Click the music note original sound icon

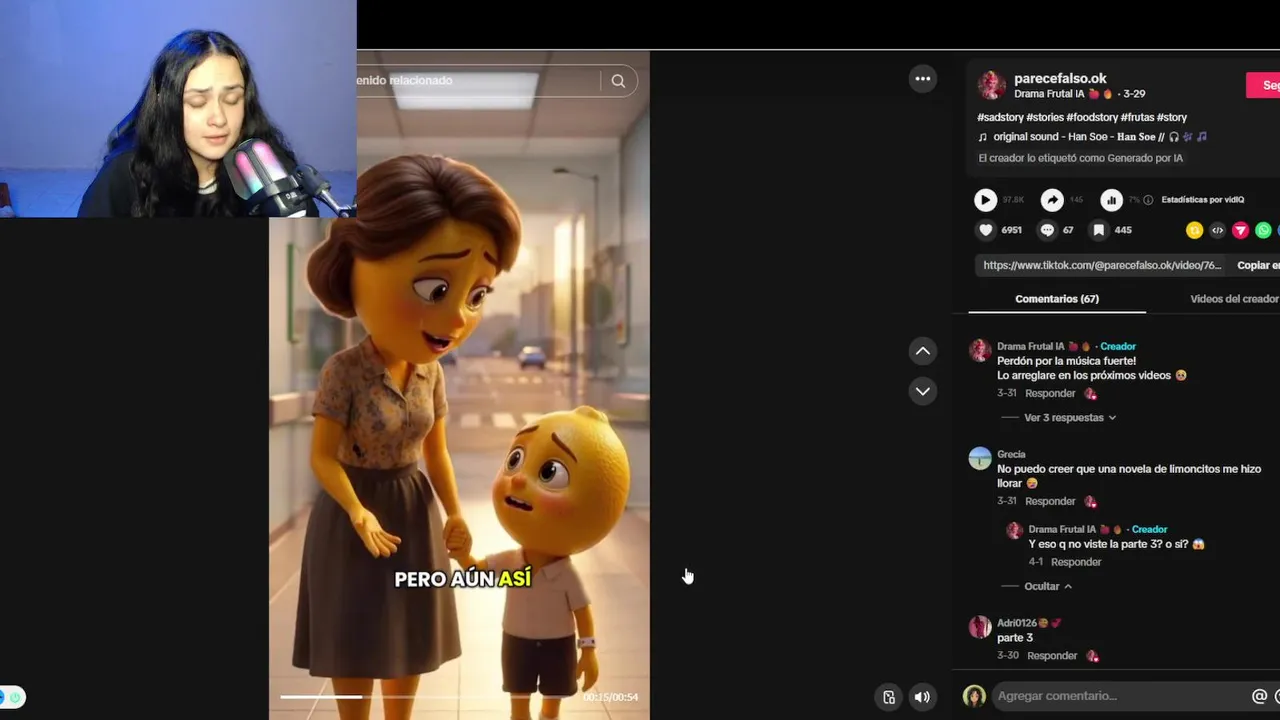pyautogui.click(x=983, y=137)
